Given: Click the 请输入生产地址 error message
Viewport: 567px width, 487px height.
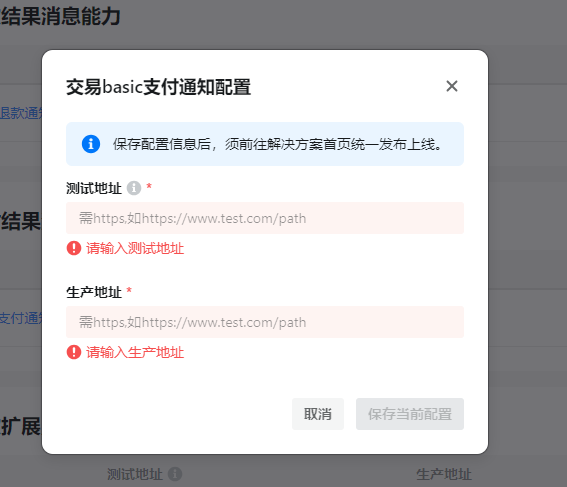Looking at the screenshot, I should (x=135, y=352).
